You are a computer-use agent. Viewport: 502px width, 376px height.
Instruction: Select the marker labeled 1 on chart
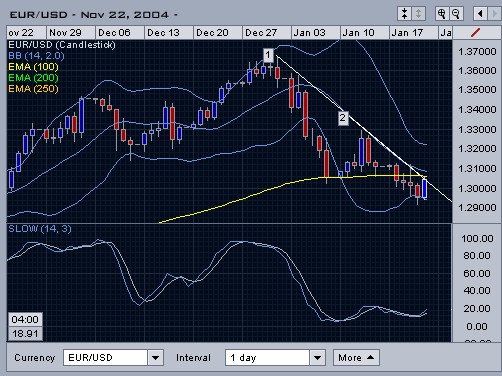point(268,55)
